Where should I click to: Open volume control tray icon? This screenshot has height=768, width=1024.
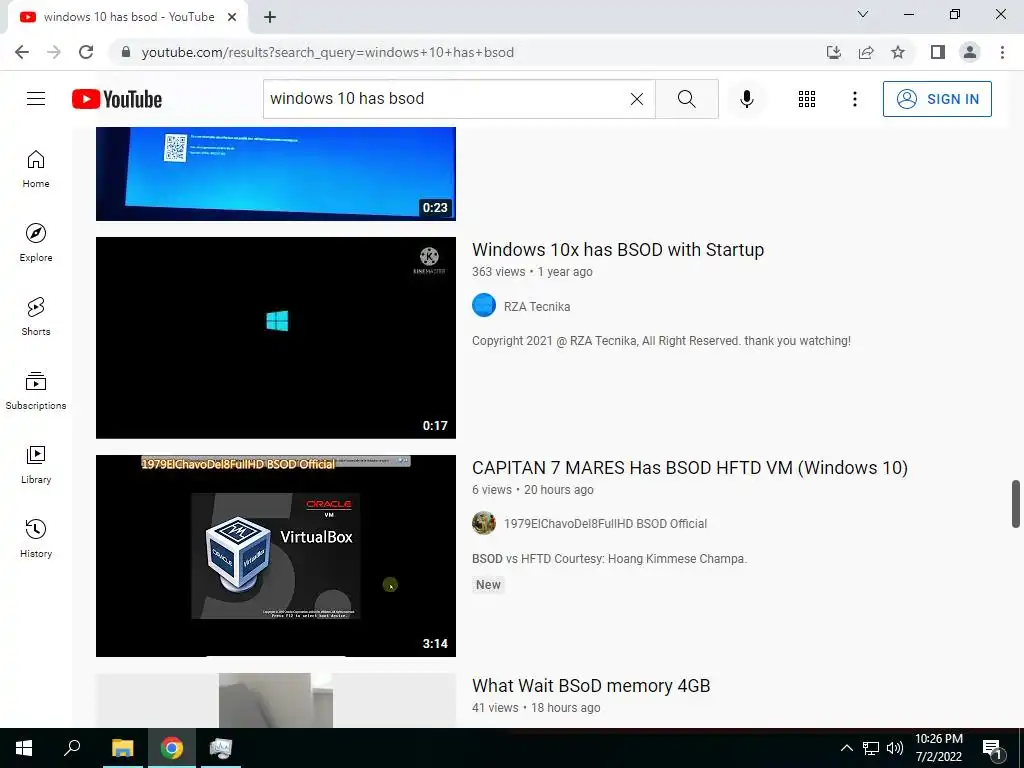point(895,748)
